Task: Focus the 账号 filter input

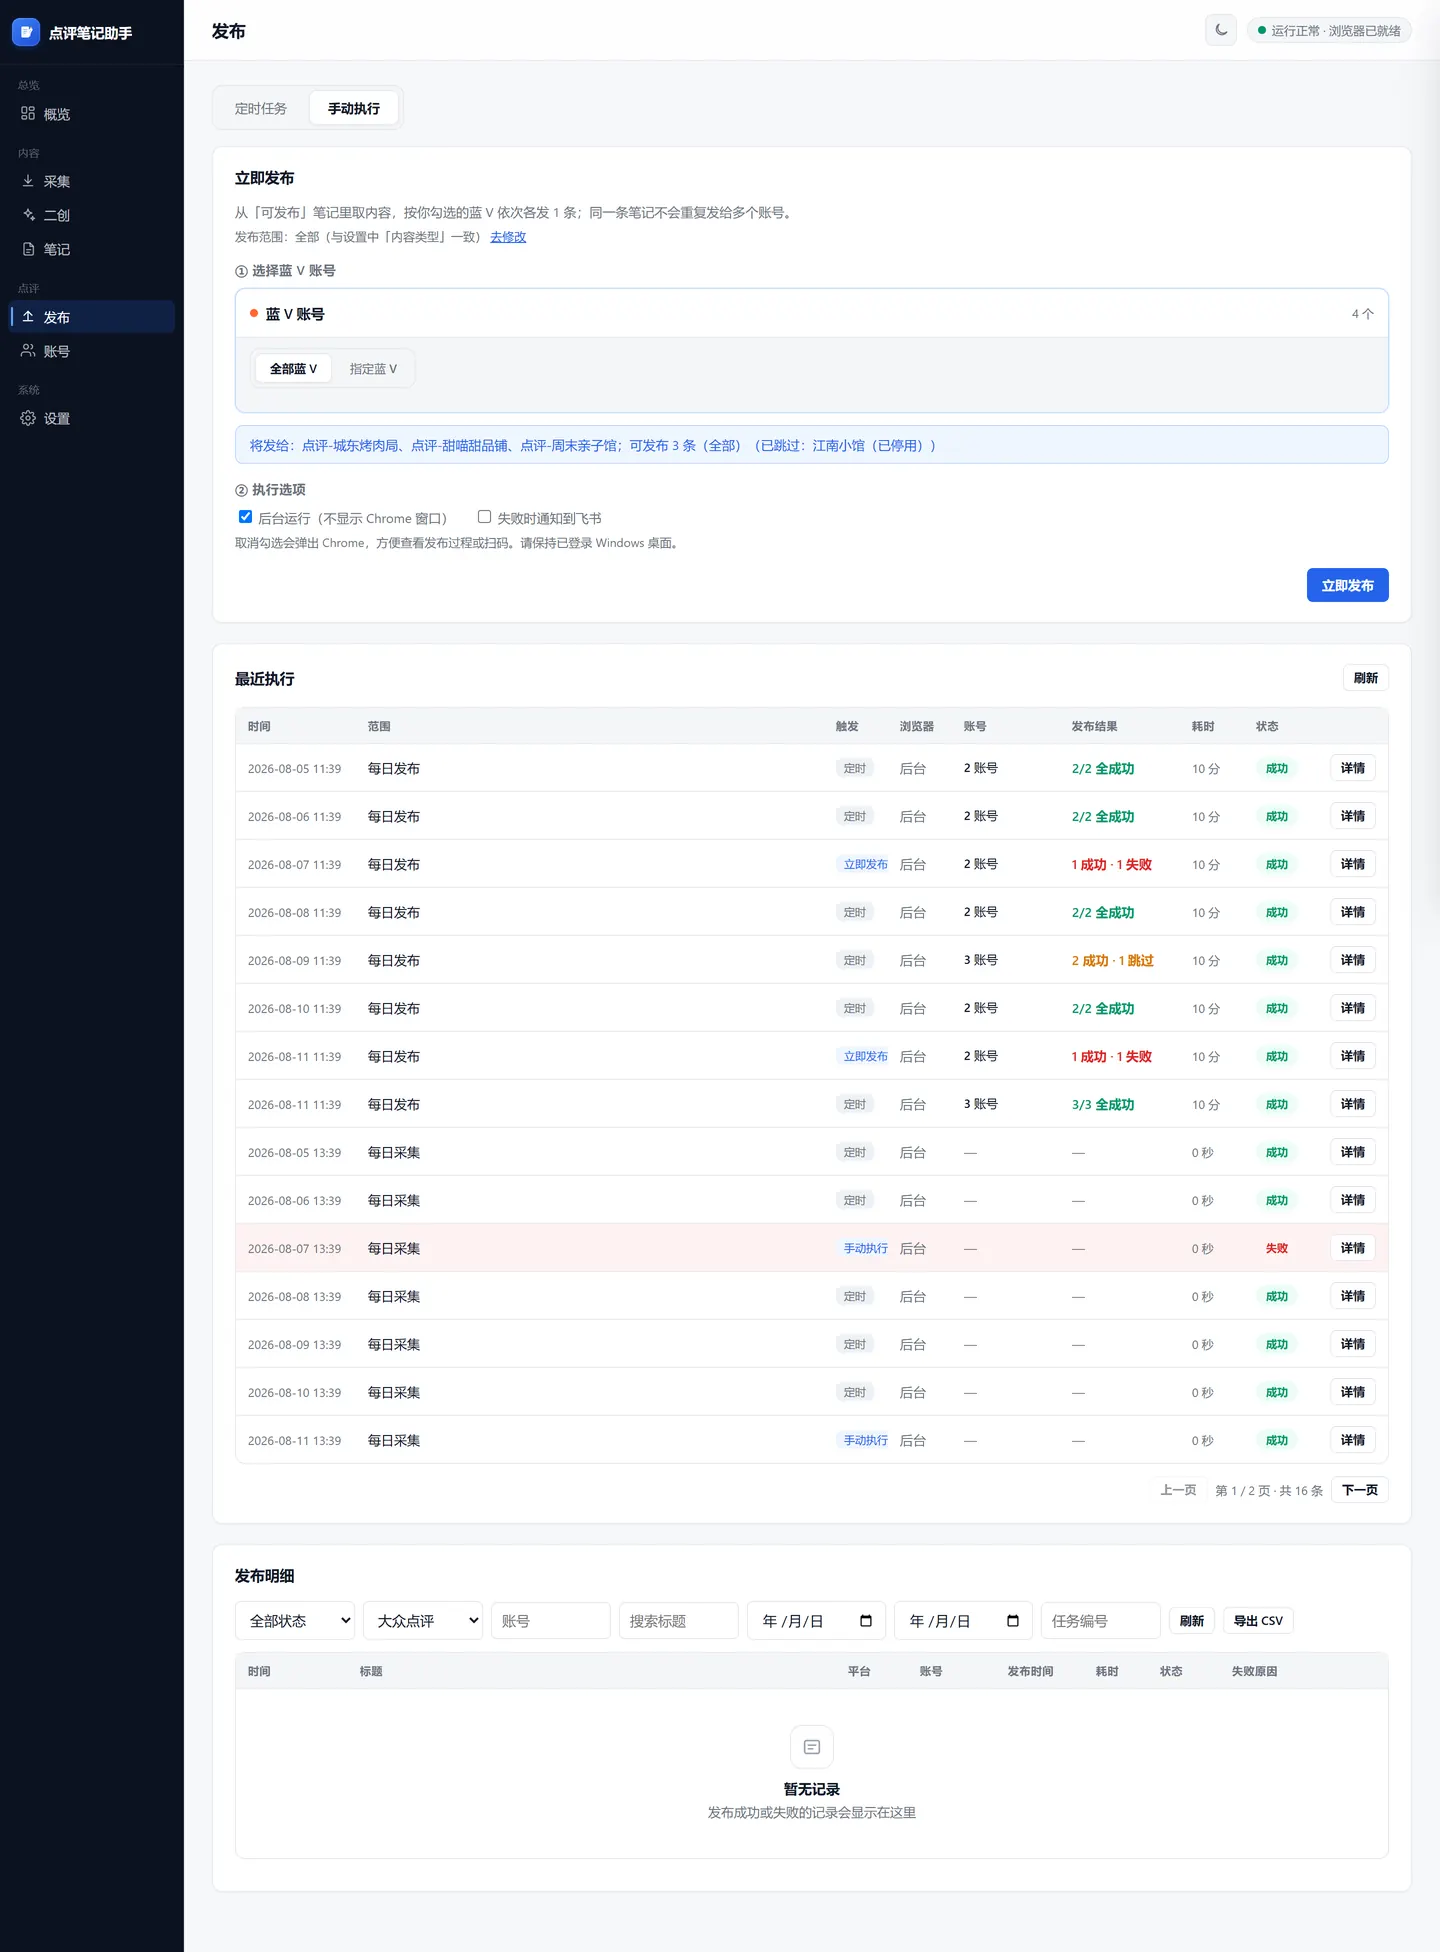Action: click(551, 1621)
